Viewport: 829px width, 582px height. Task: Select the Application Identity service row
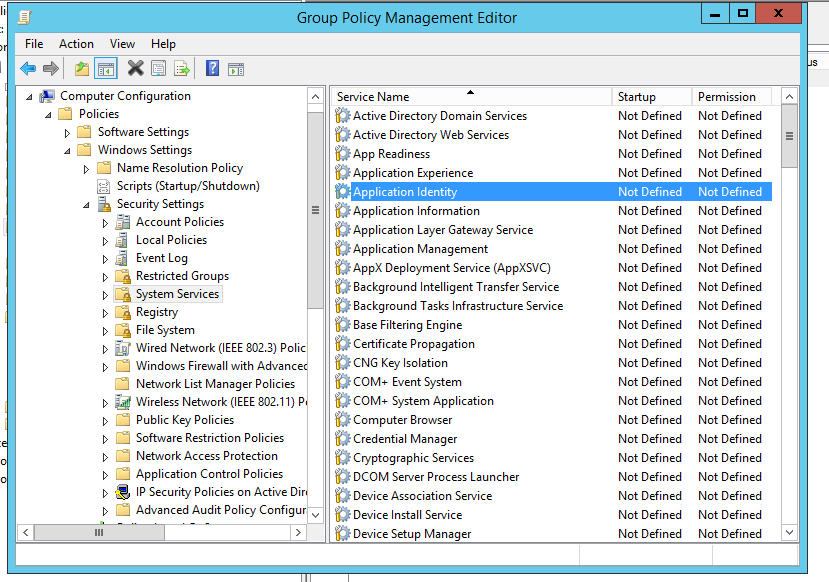pos(552,192)
